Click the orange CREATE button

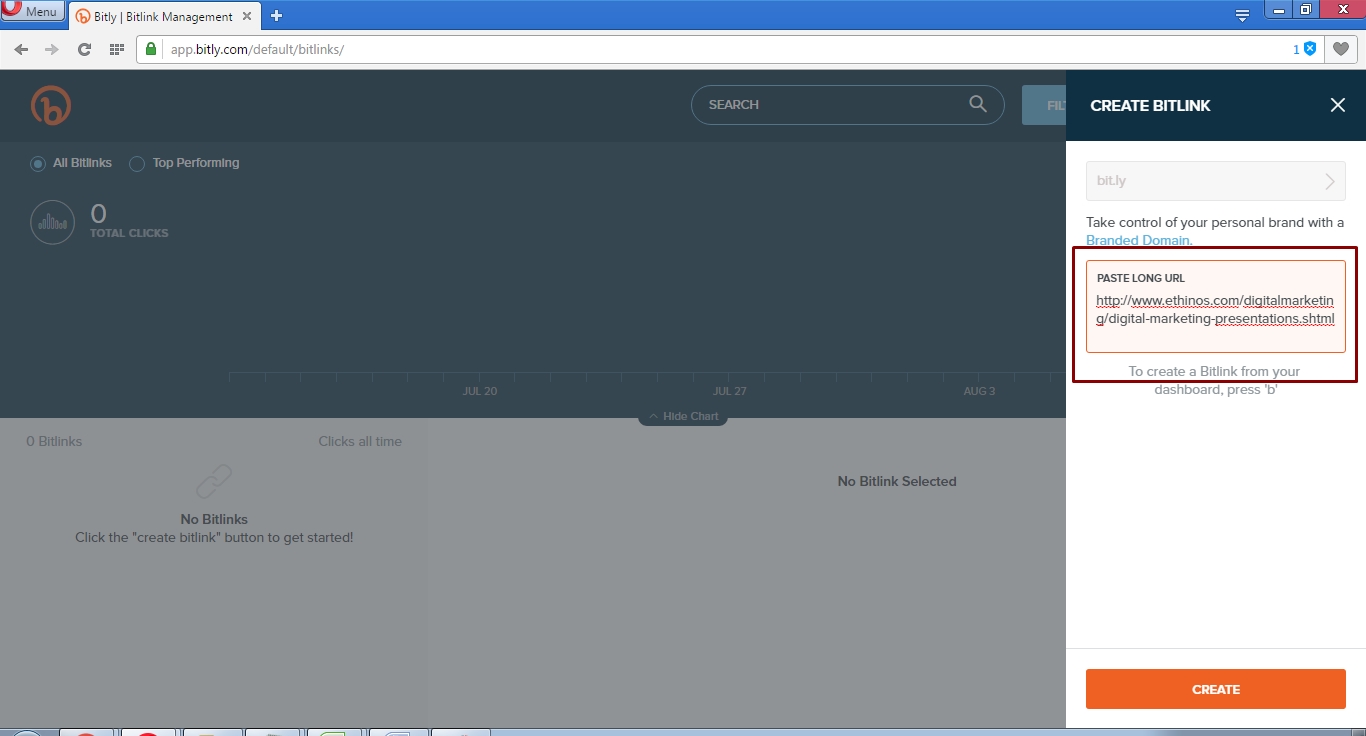coord(1216,689)
